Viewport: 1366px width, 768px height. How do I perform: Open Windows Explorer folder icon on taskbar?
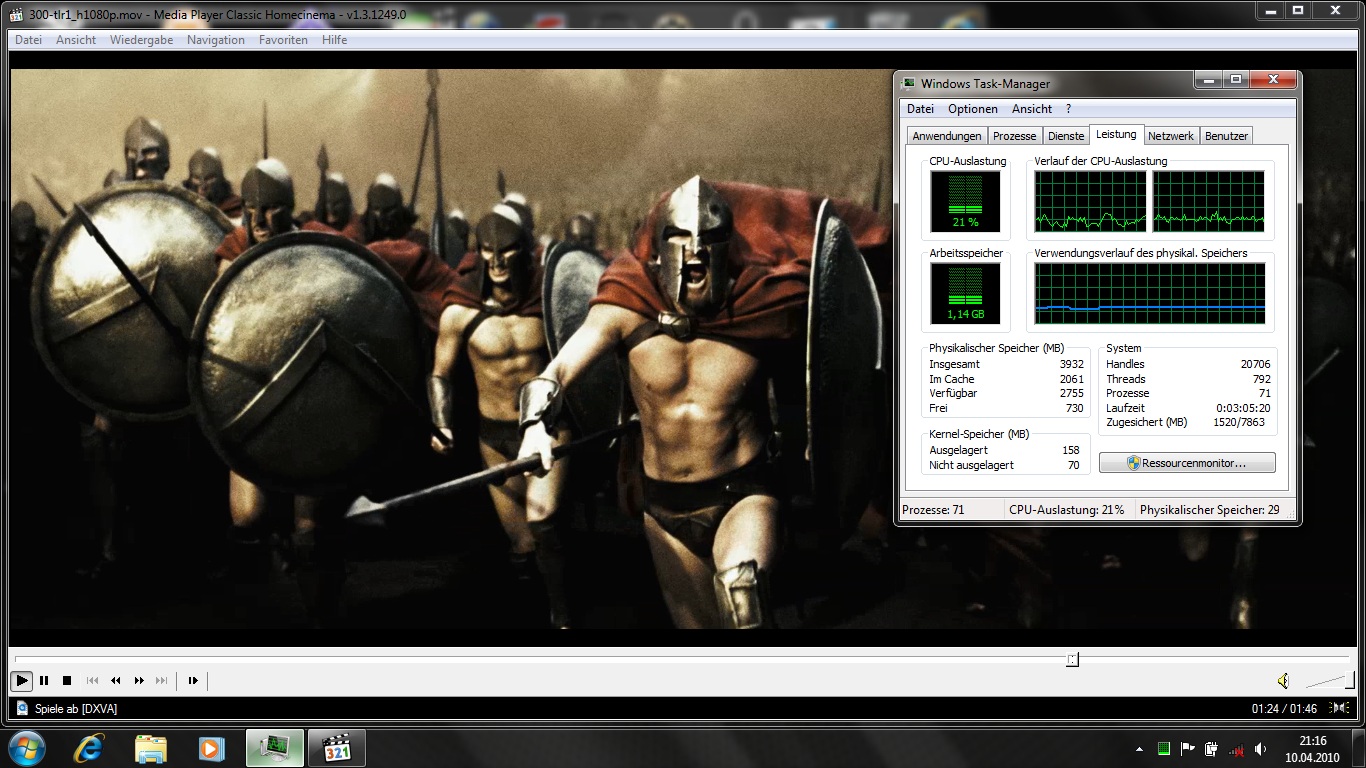(x=151, y=748)
